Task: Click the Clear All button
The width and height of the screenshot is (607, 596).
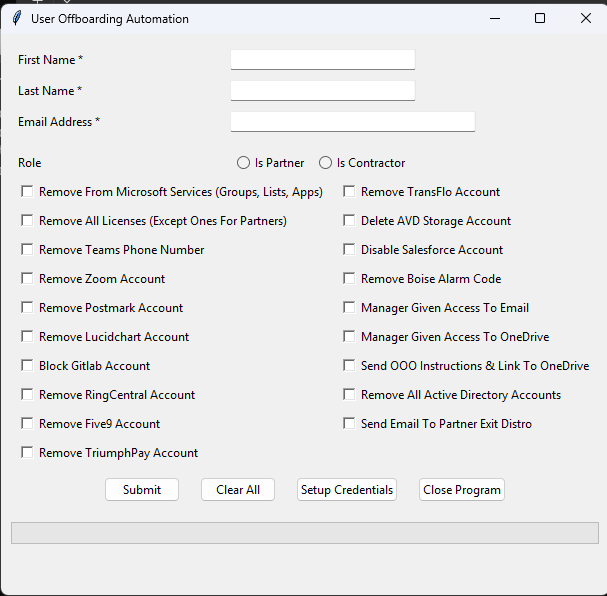Action: coord(238,490)
